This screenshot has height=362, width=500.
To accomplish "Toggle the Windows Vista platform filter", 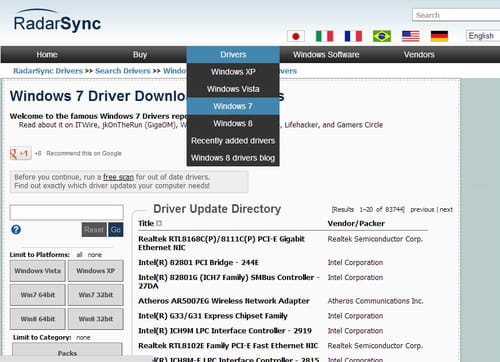I will (38, 271).
